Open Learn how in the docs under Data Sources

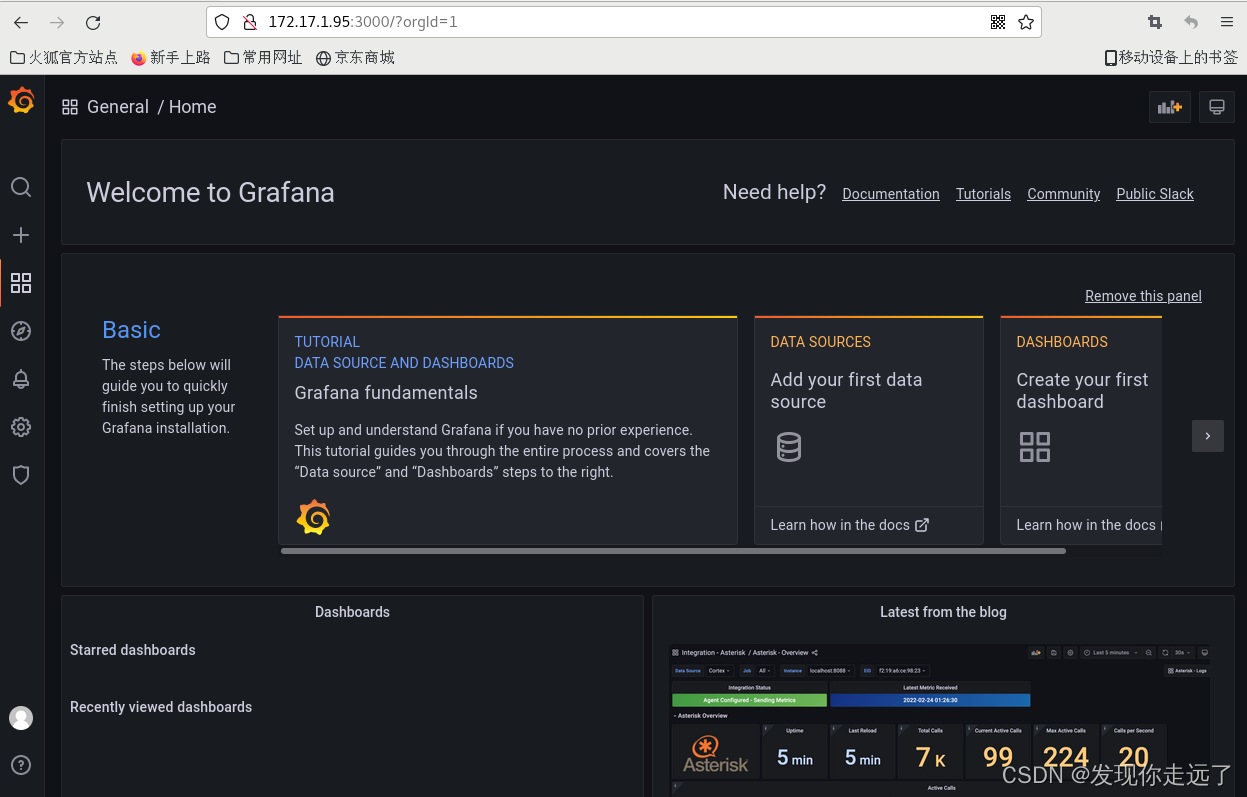pos(849,525)
